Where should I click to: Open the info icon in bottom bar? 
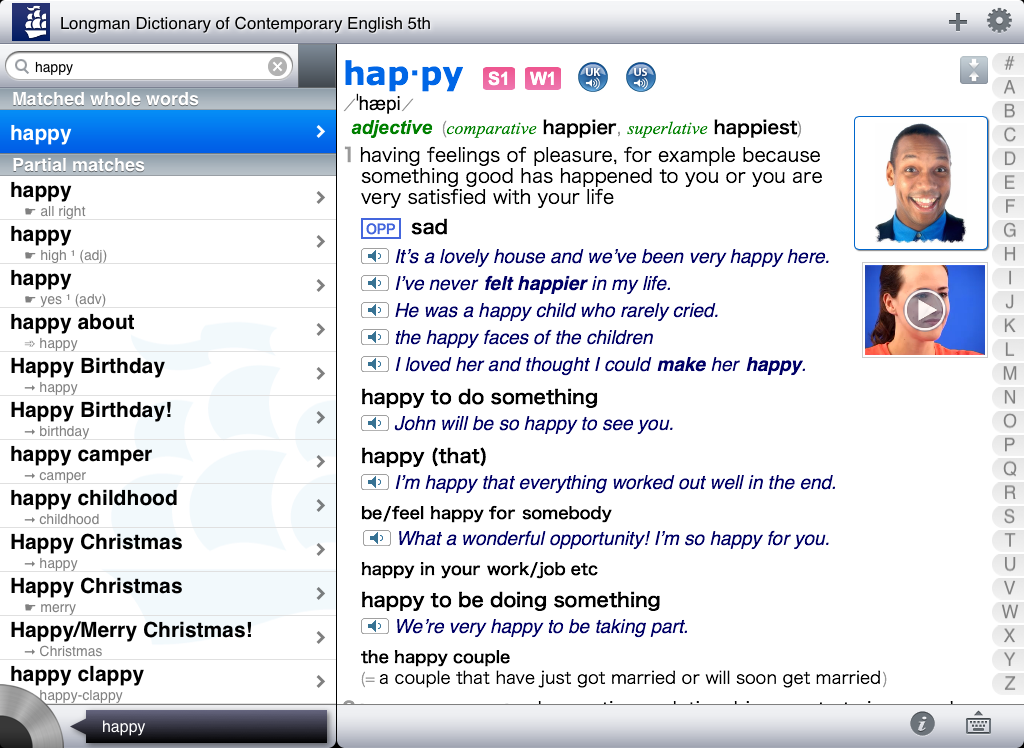click(x=922, y=723)
